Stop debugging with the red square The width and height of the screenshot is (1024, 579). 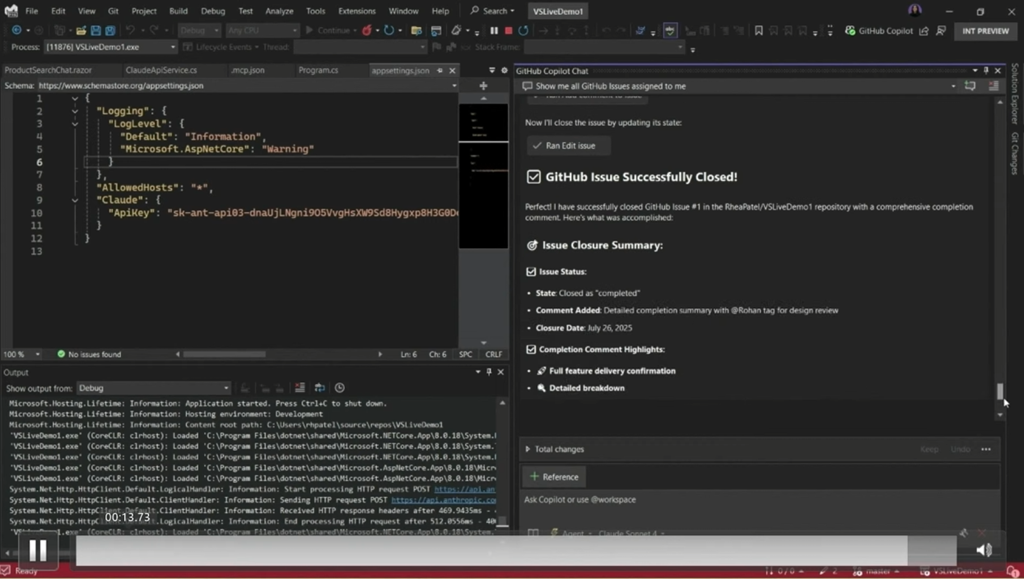[x=508, y=31]
